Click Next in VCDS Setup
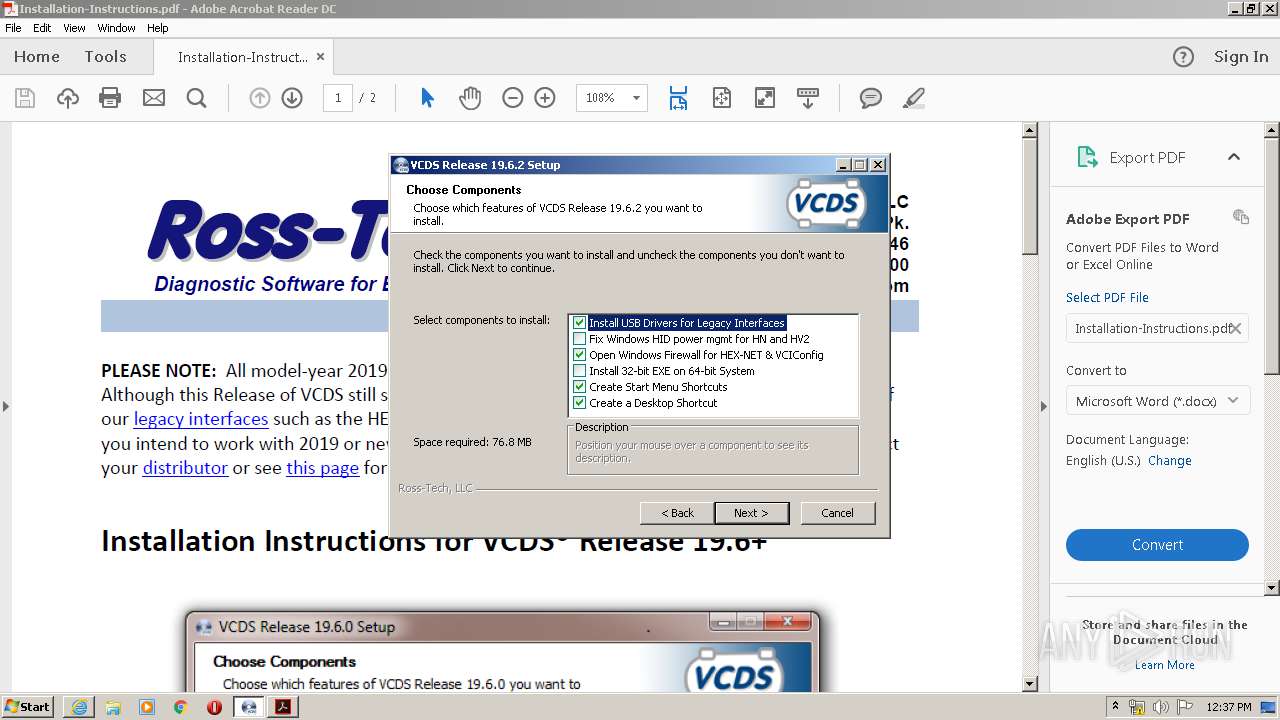The height and width of the screenshot is (720, 1280). coord(751,513)
